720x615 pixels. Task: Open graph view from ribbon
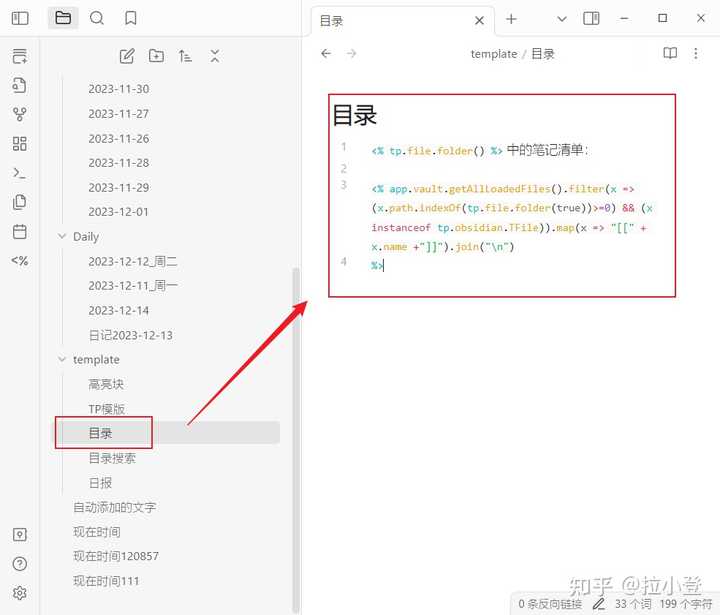click(x=20, y=115)
